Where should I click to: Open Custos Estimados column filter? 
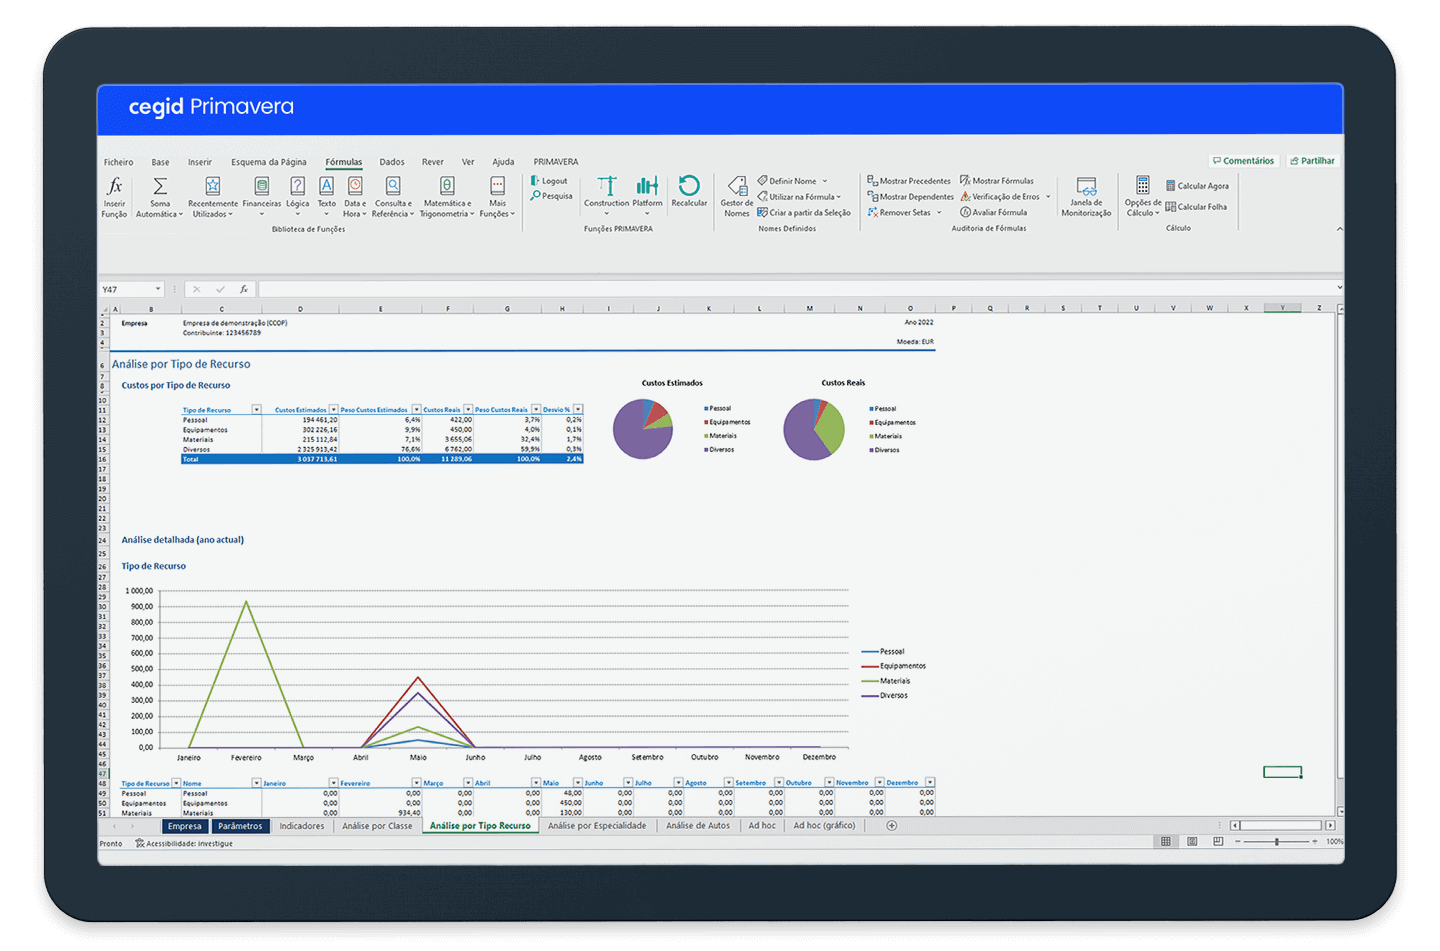click(334, 410)
